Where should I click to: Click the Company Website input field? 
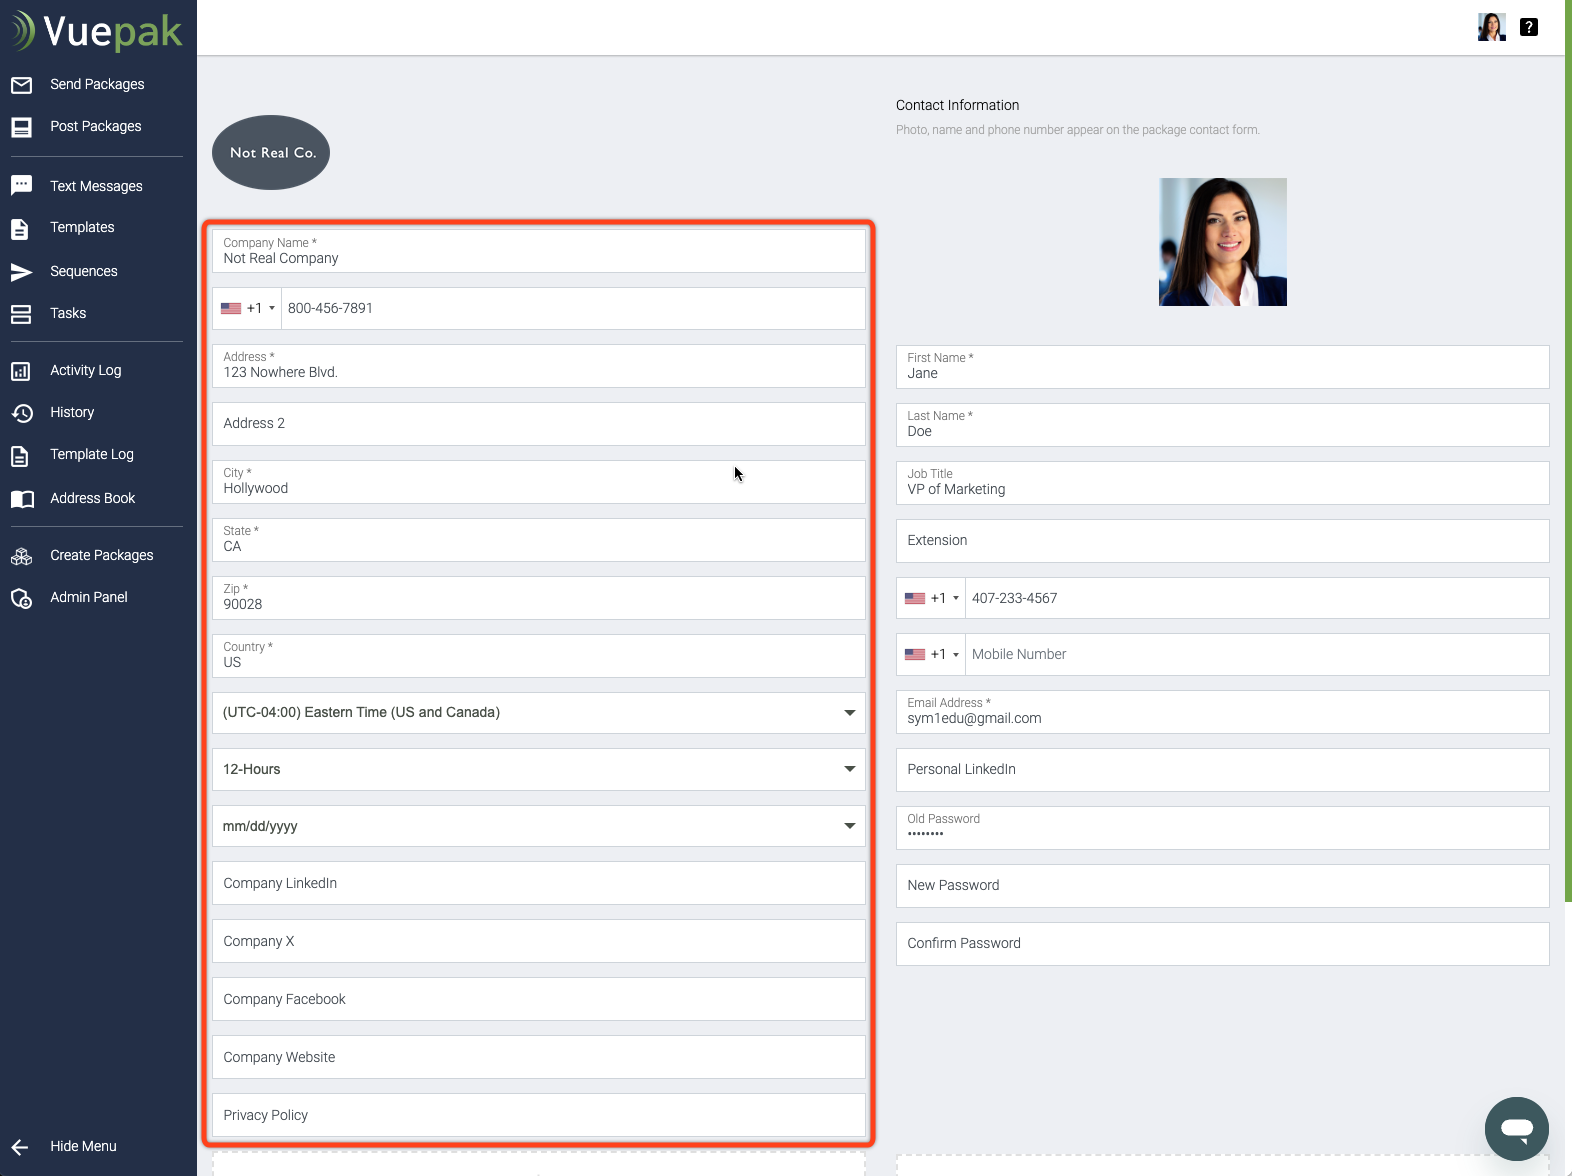(x=538, y=1058)
